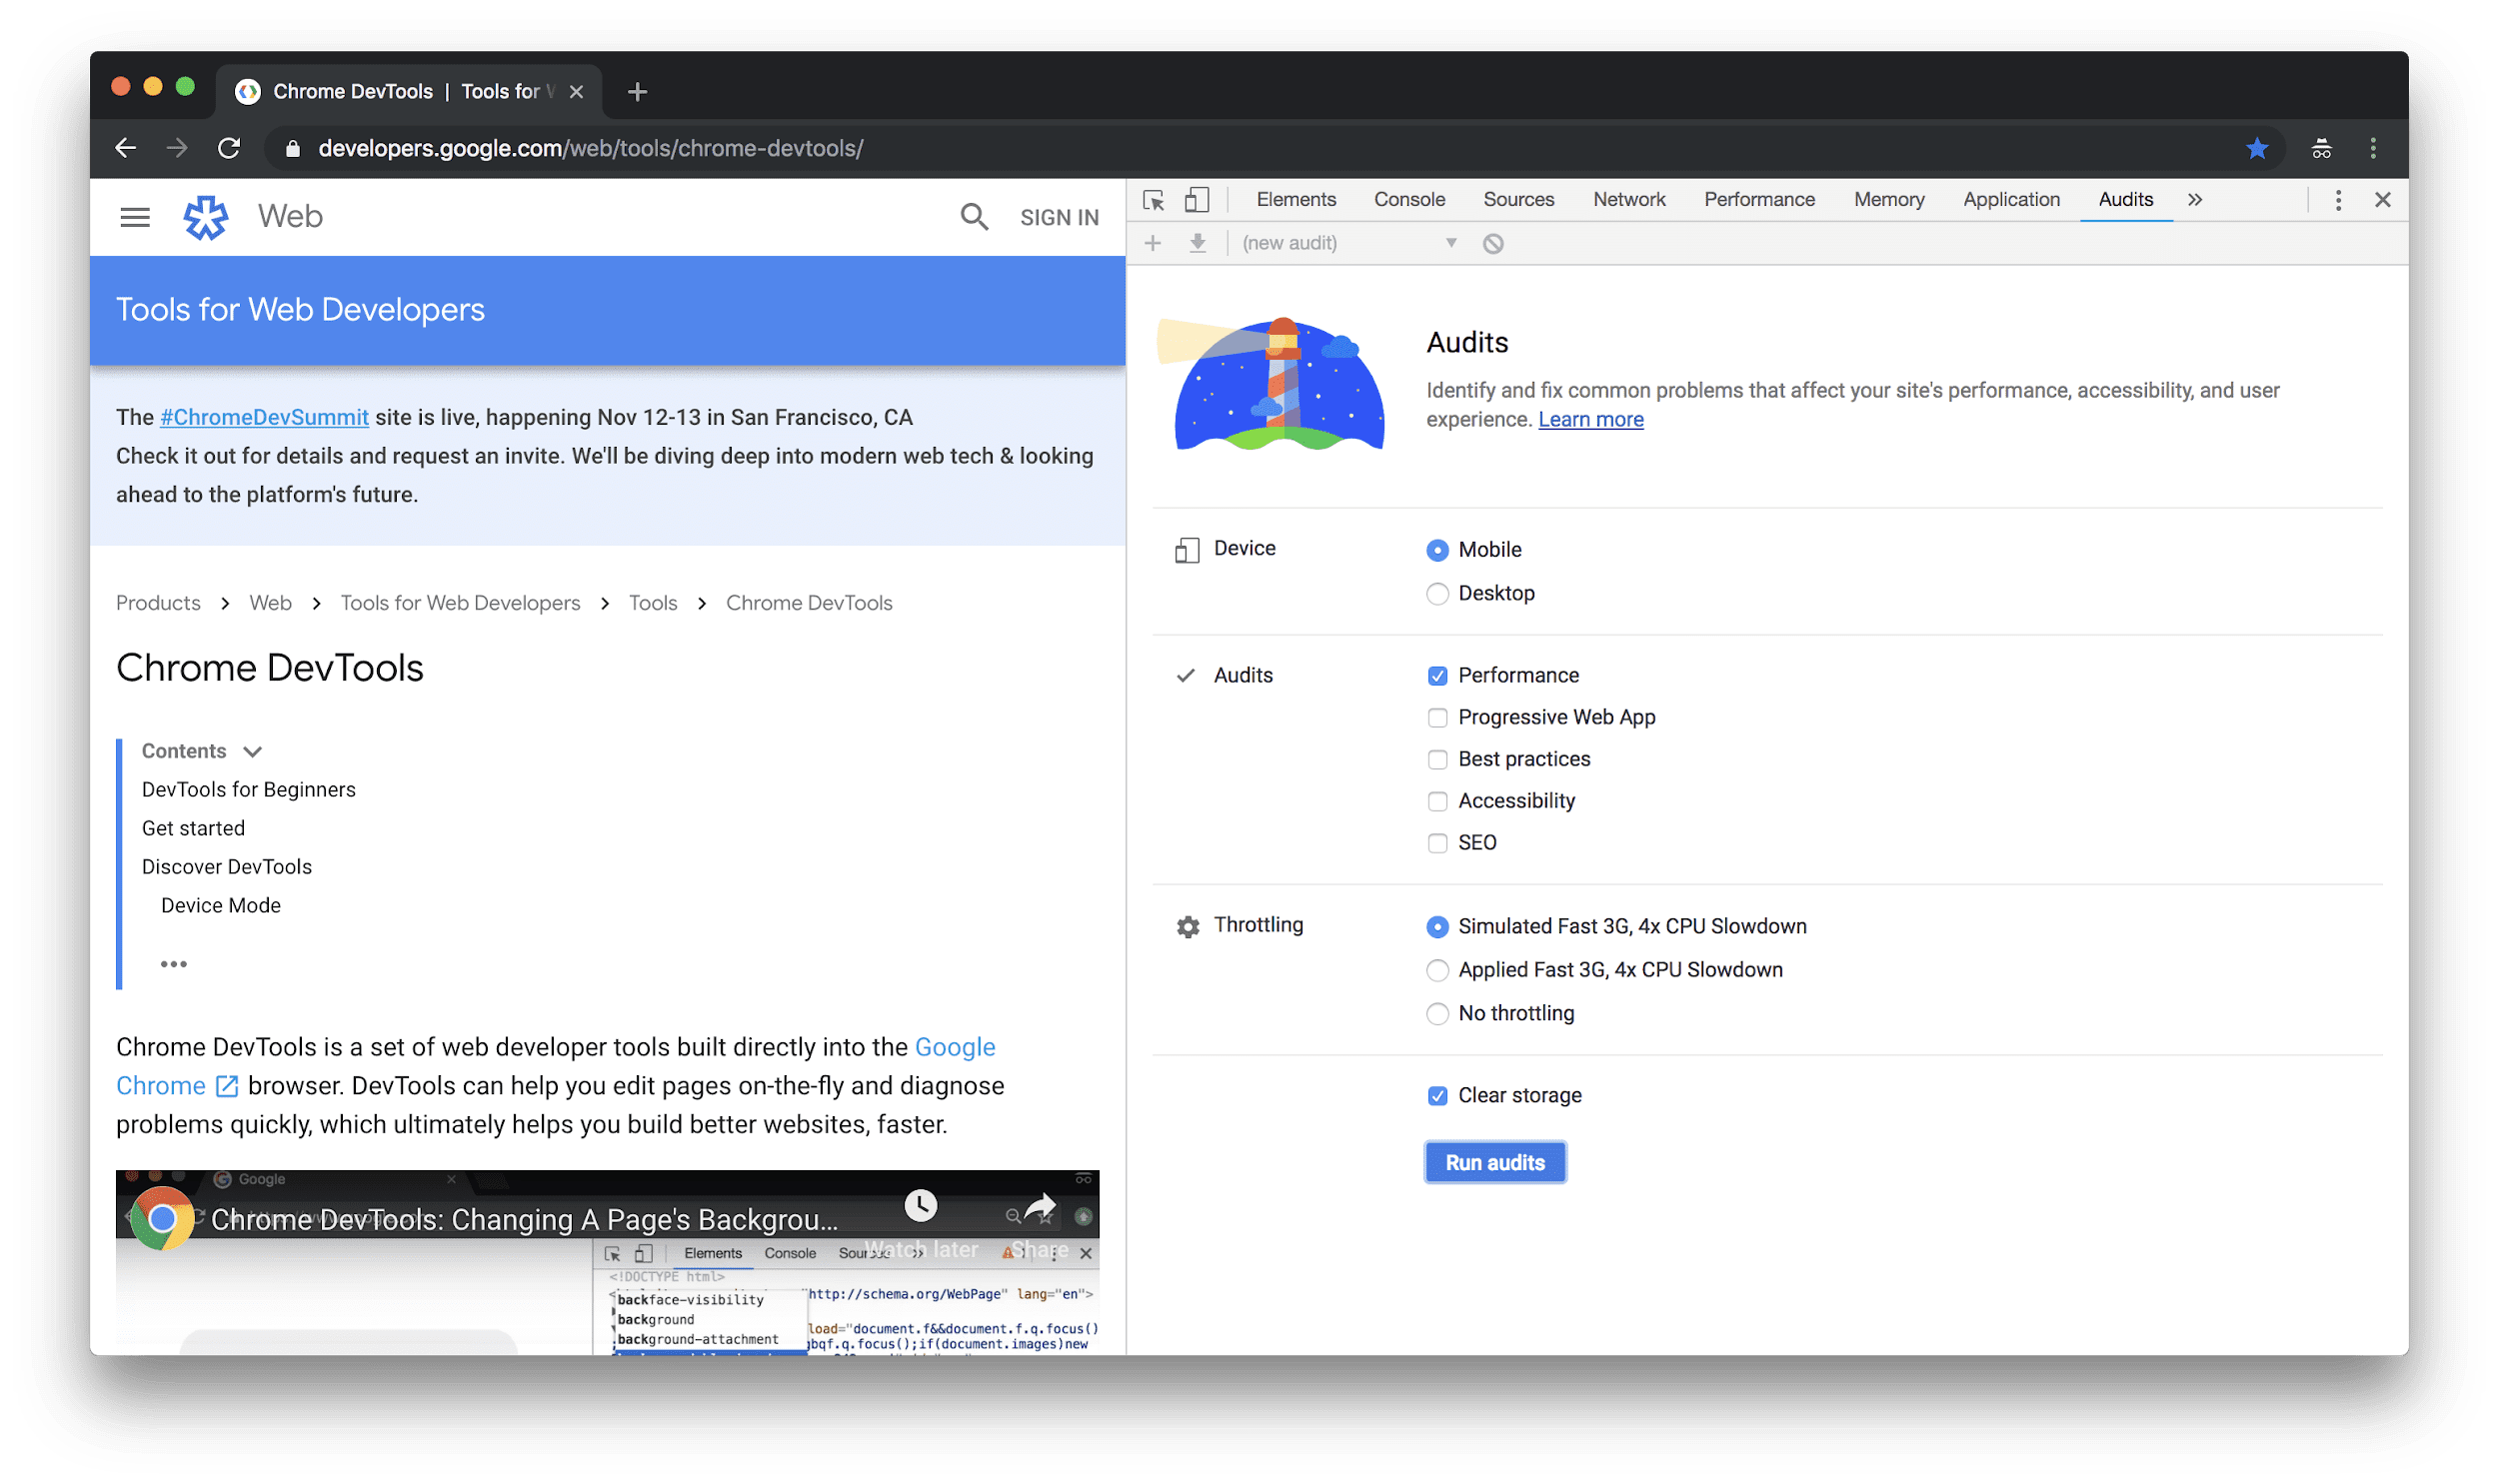Enable Accessibility audit checkbox
This screenshot has height=1484, width=2499.
pos(1436,800)
